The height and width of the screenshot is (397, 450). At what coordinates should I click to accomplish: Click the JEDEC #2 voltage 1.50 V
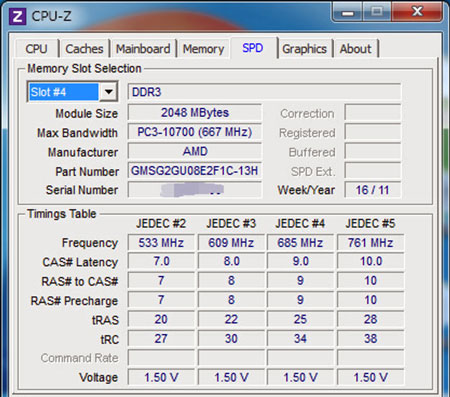[161, 377]
